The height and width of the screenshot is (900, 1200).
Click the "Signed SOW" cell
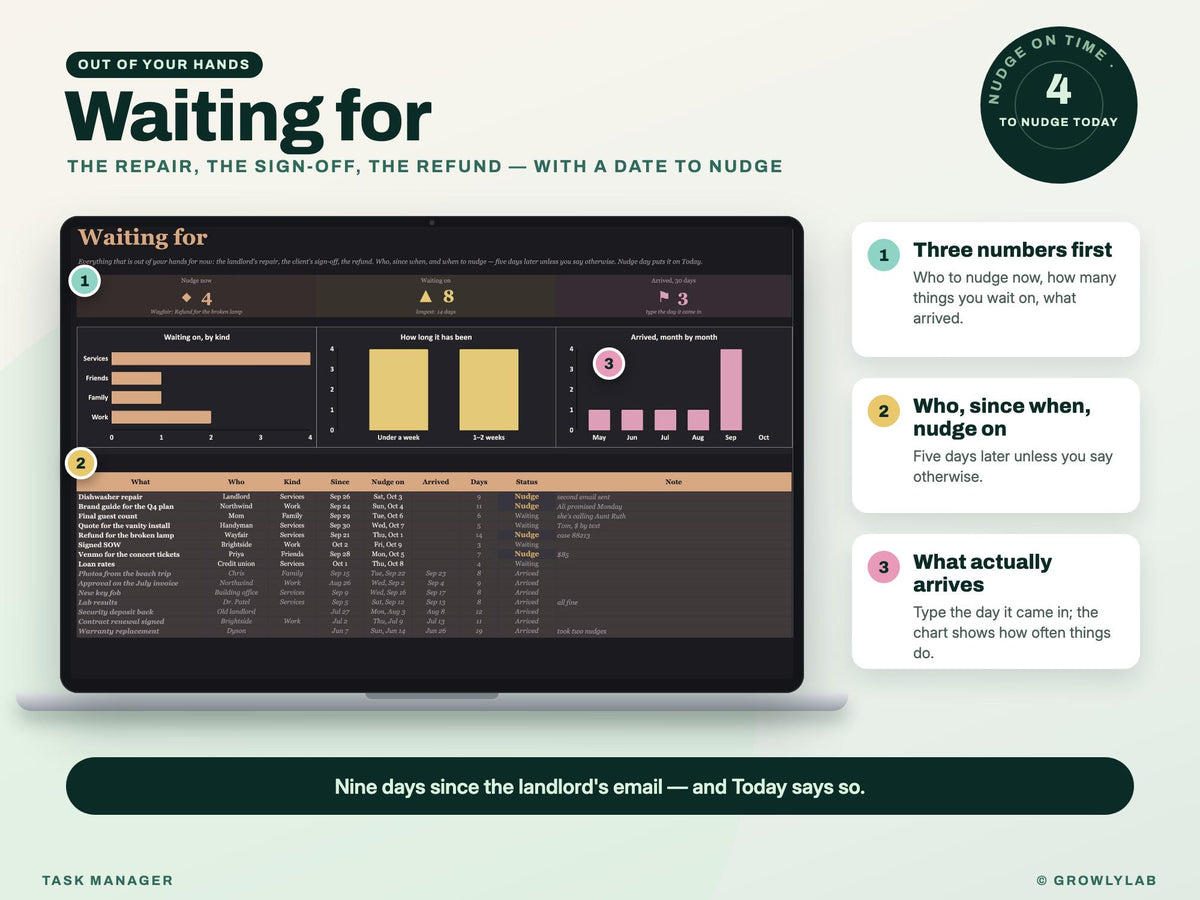click(98, 545)
